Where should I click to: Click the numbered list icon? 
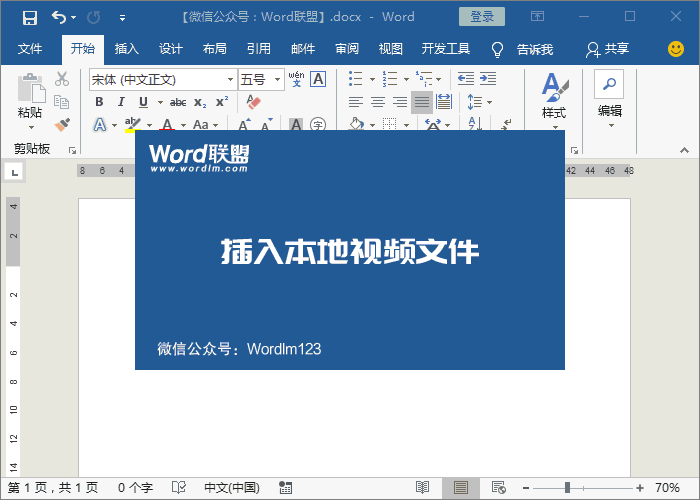pyautogui.click(x=390, y=79)
